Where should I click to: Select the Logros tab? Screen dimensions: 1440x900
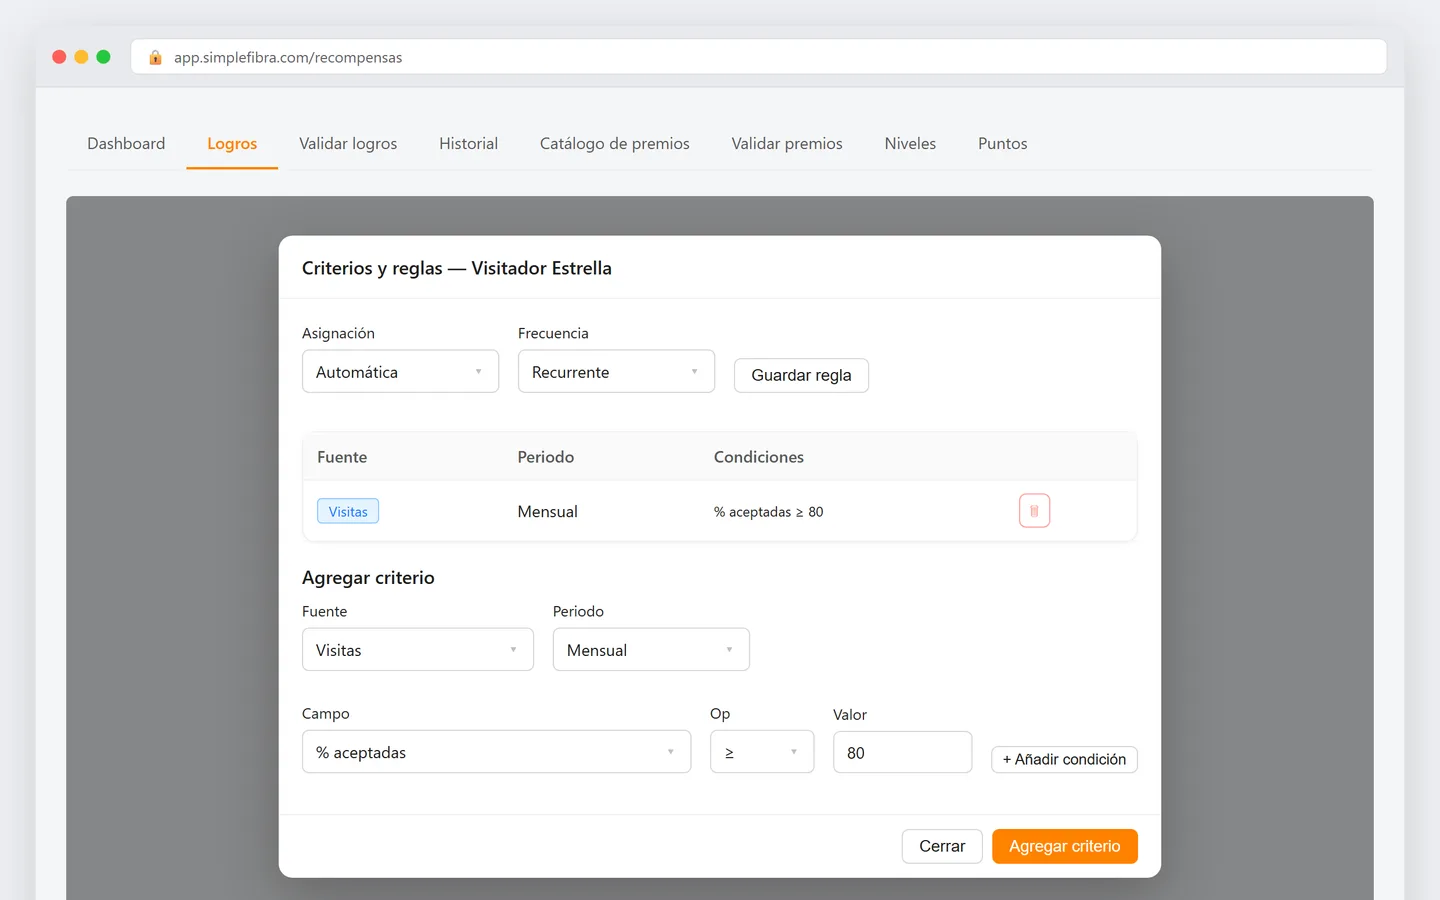click(x=232, y=143)
